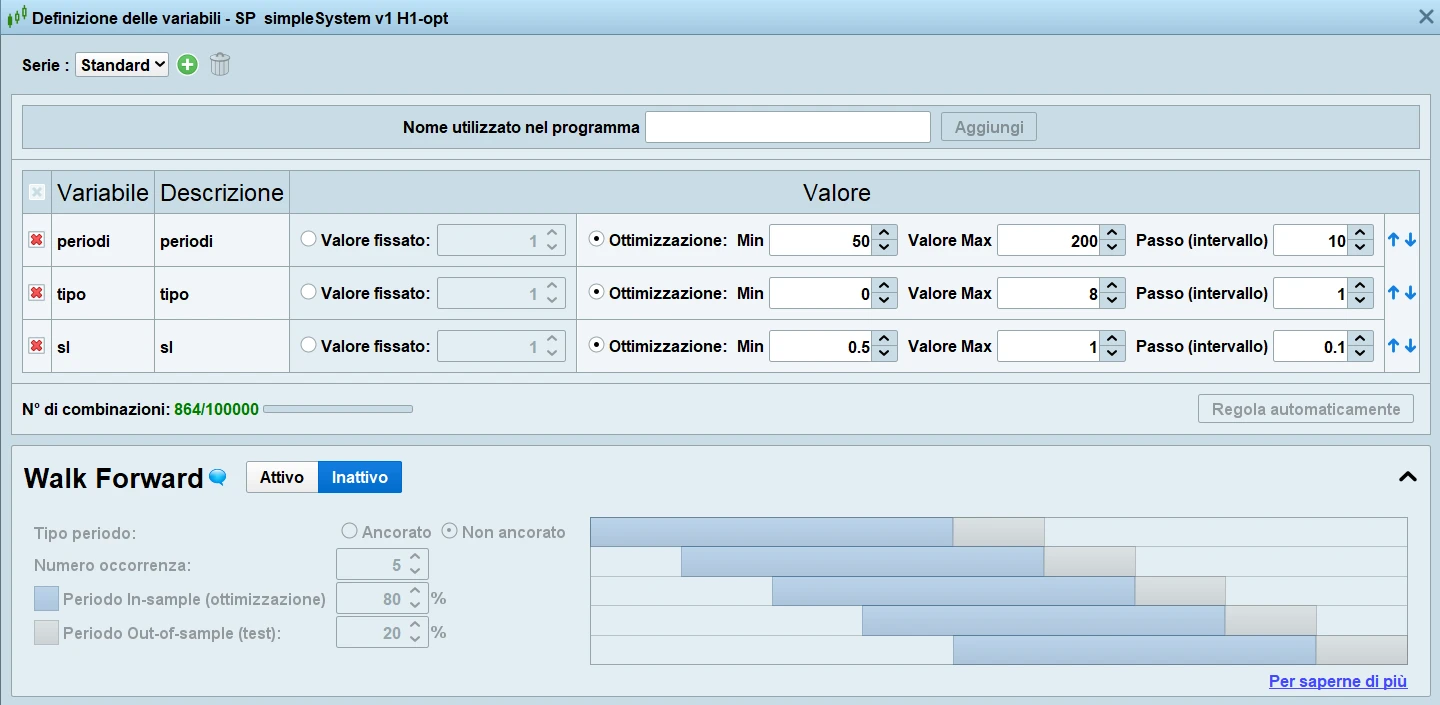Screen dimensions: 1440x705
Task: Select Ottimizzazione radio for tipo
Action: click(x=596, y=292)
